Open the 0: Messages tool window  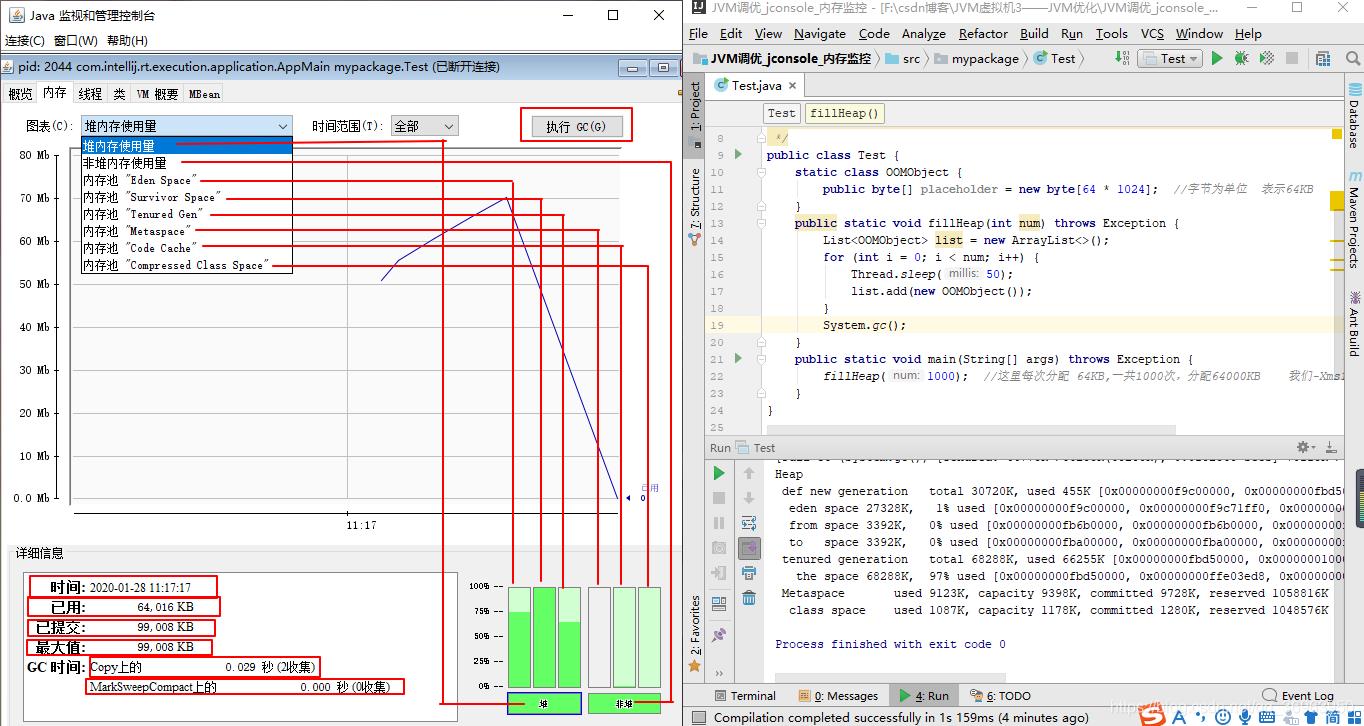pyautogui.click(x=838, y=695)
